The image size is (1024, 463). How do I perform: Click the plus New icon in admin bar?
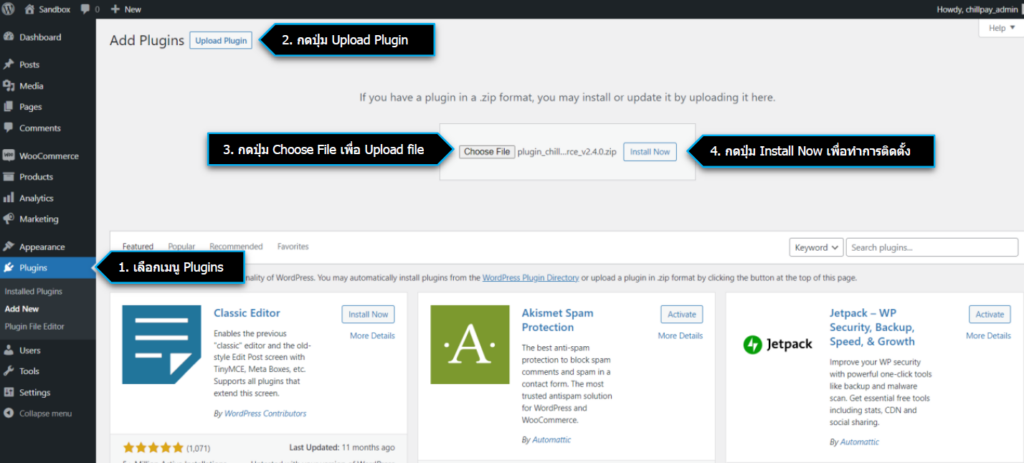(115, 9)
